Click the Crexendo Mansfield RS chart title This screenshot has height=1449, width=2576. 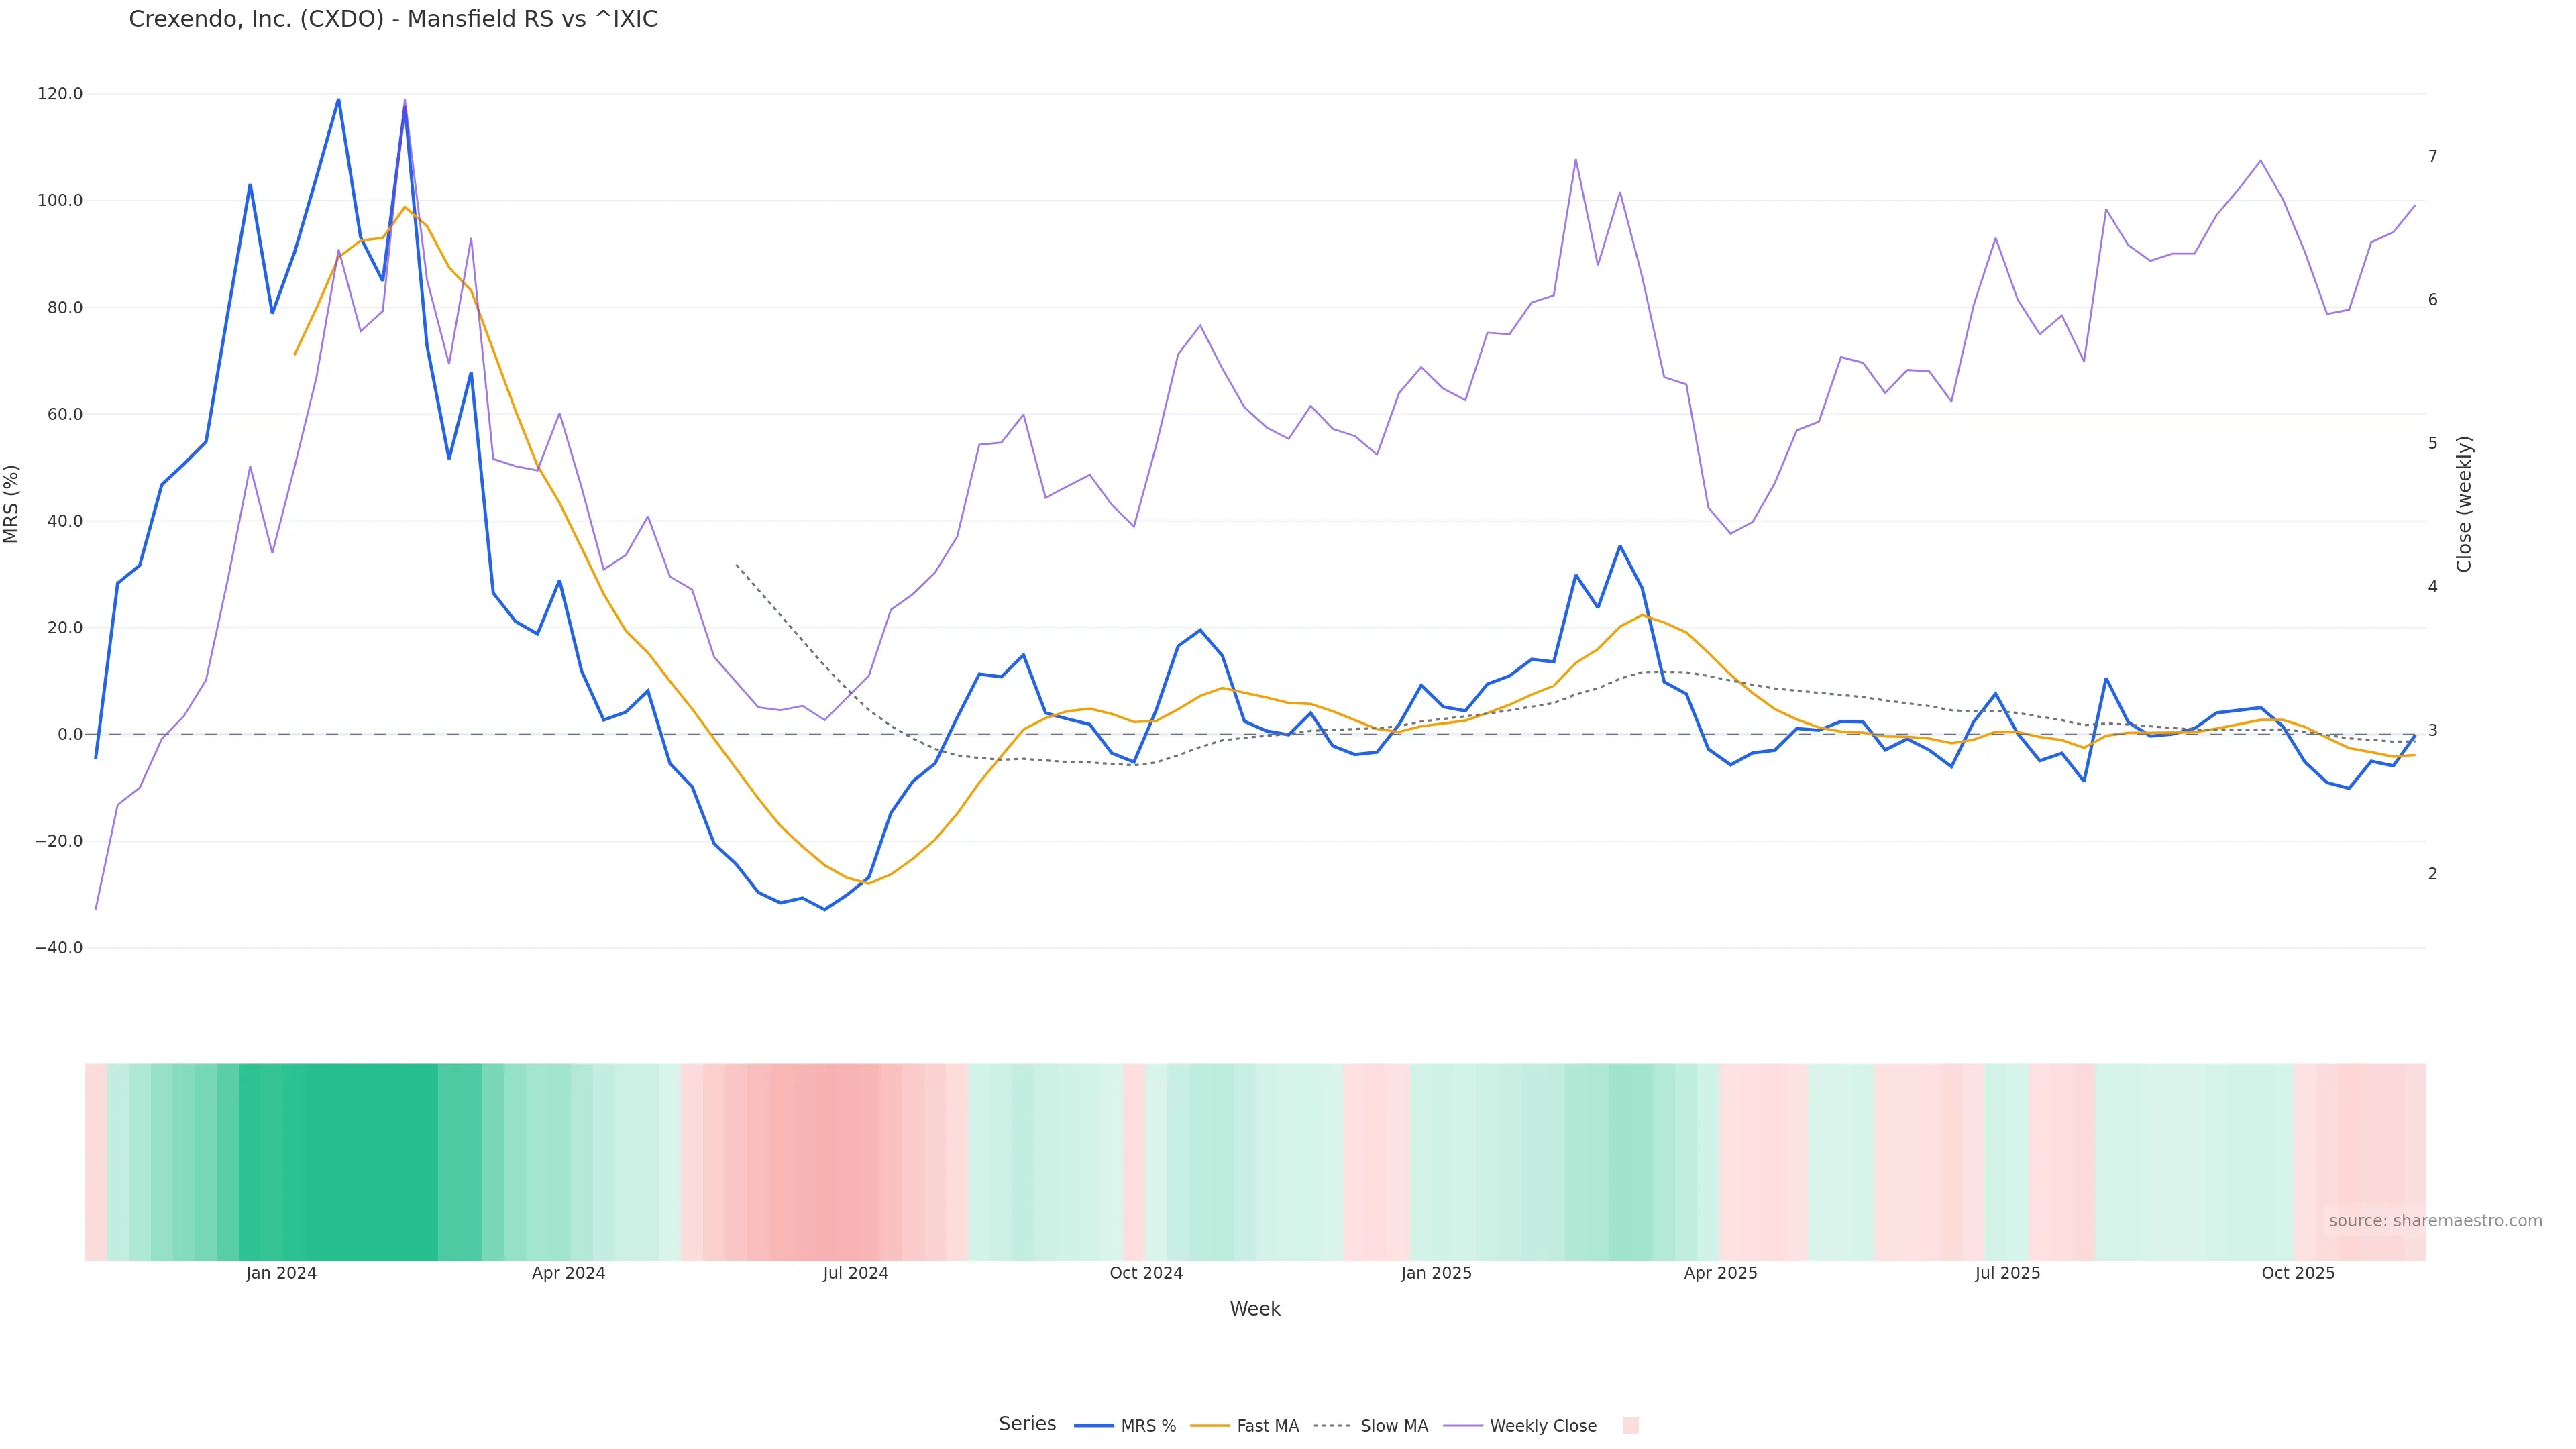[x=393, y=20]
